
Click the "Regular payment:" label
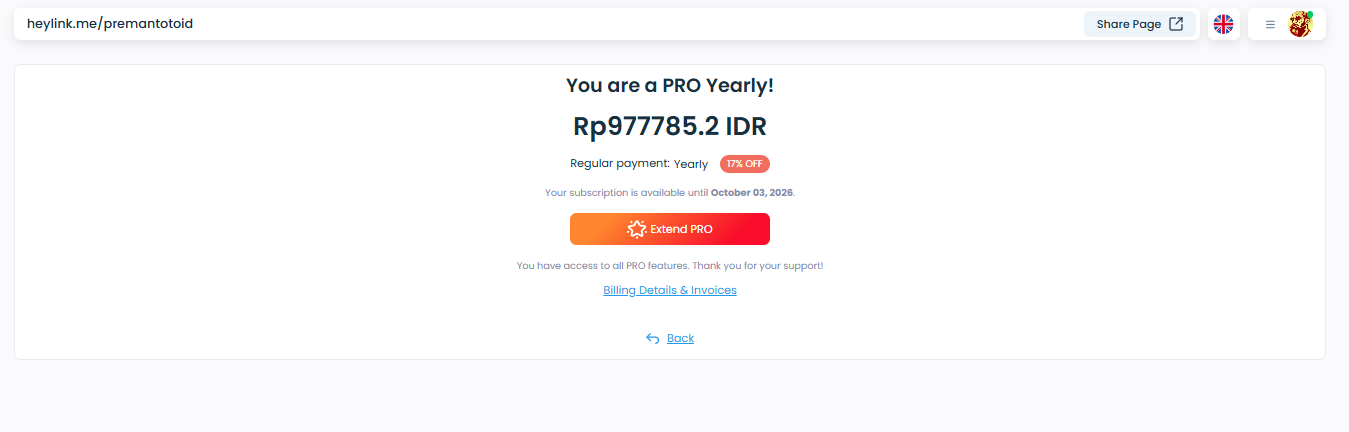click(620, 163)
